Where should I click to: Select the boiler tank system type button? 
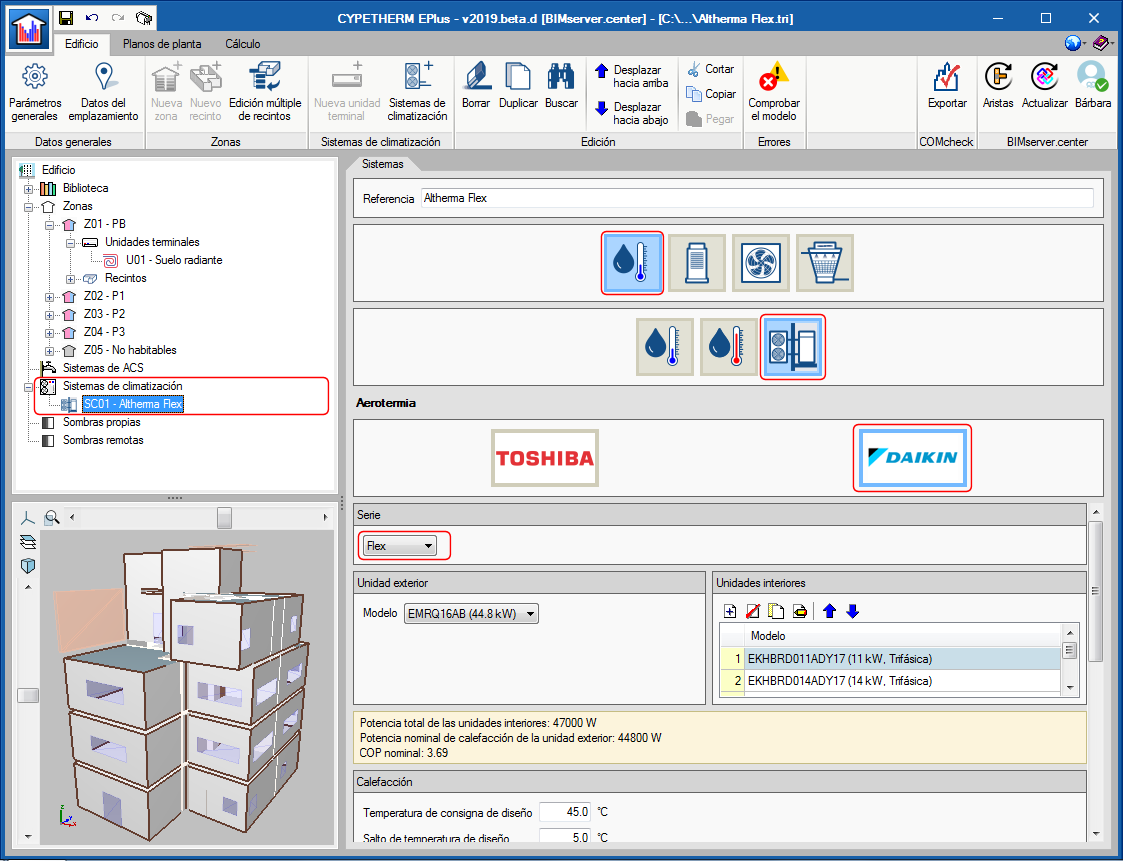click(697, 263)
